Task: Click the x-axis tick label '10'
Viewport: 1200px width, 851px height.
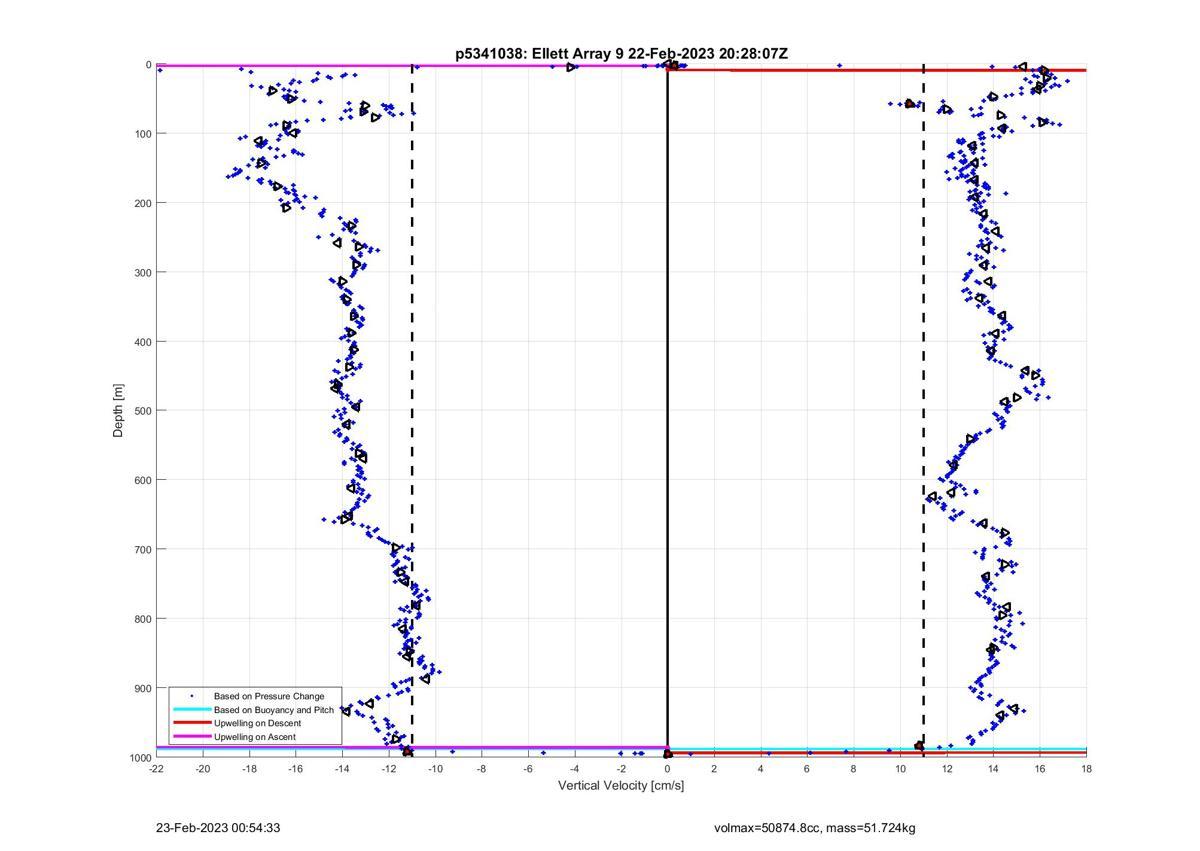Action: tap(900, 769)
